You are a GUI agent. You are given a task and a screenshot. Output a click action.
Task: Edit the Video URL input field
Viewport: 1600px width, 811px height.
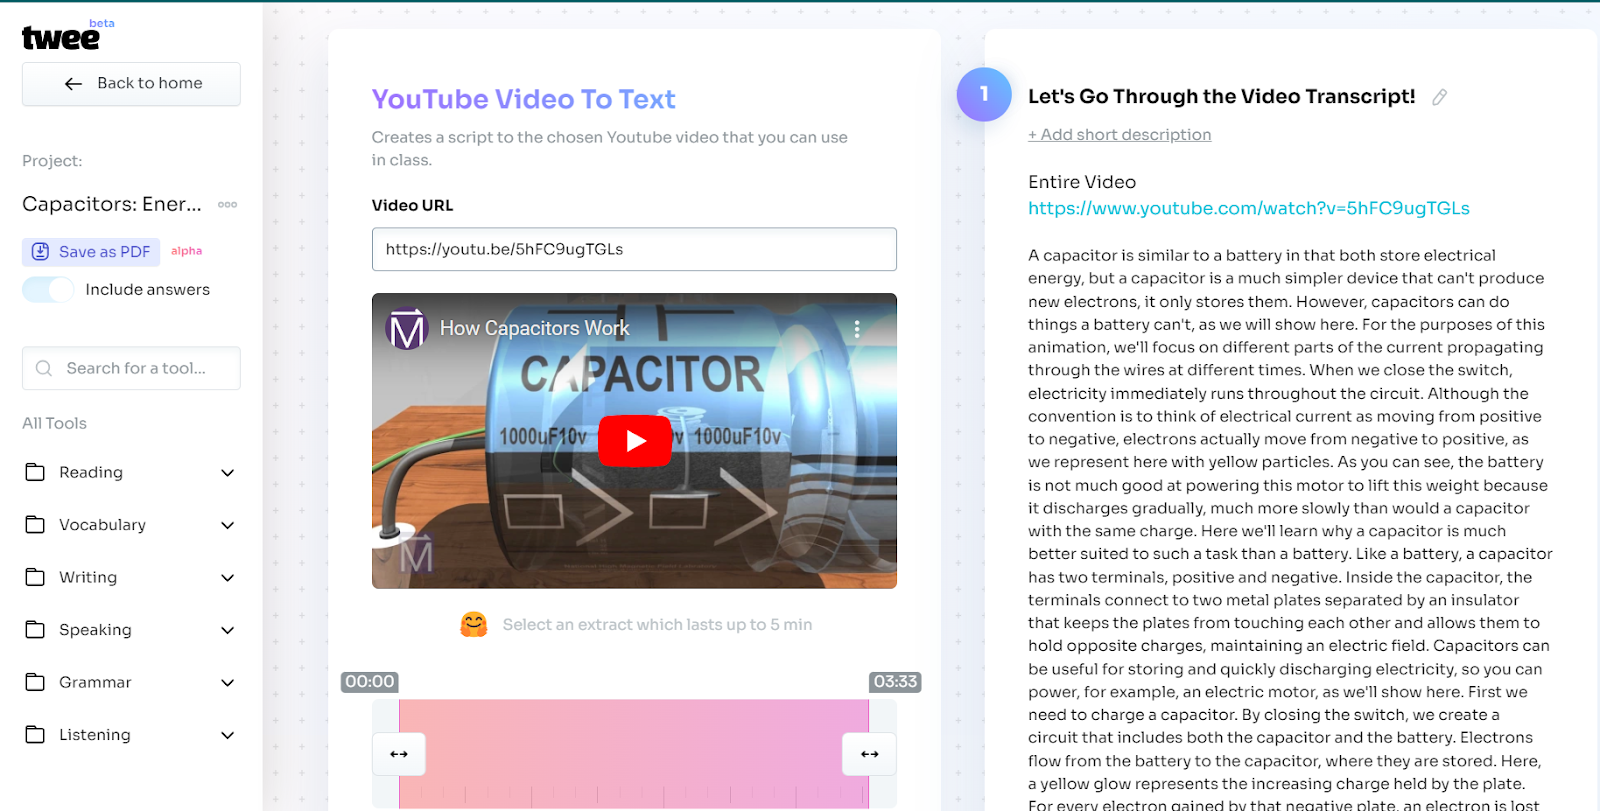coord(634,249)
